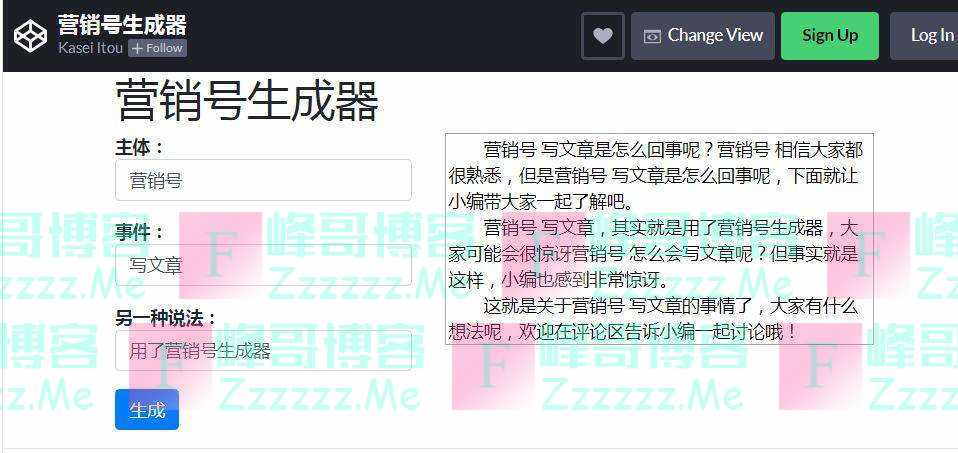Click the CodePen logo icon

point(31,36)
